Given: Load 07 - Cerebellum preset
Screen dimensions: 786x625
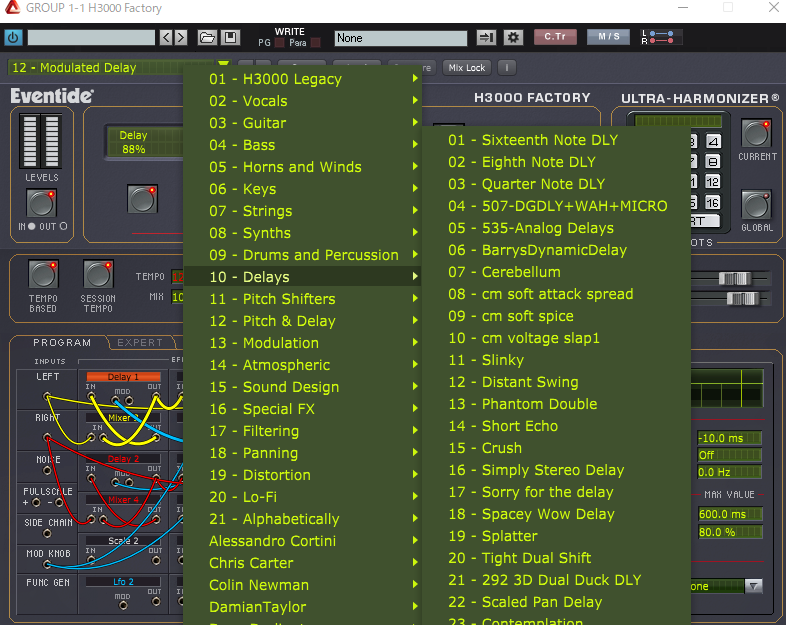Looking at the screenshot, I should [x=556, y=272].
